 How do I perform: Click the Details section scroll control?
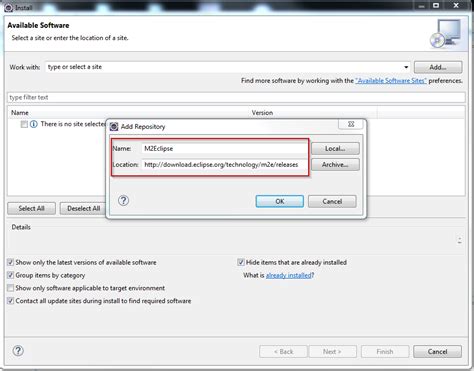coord(460,240)
